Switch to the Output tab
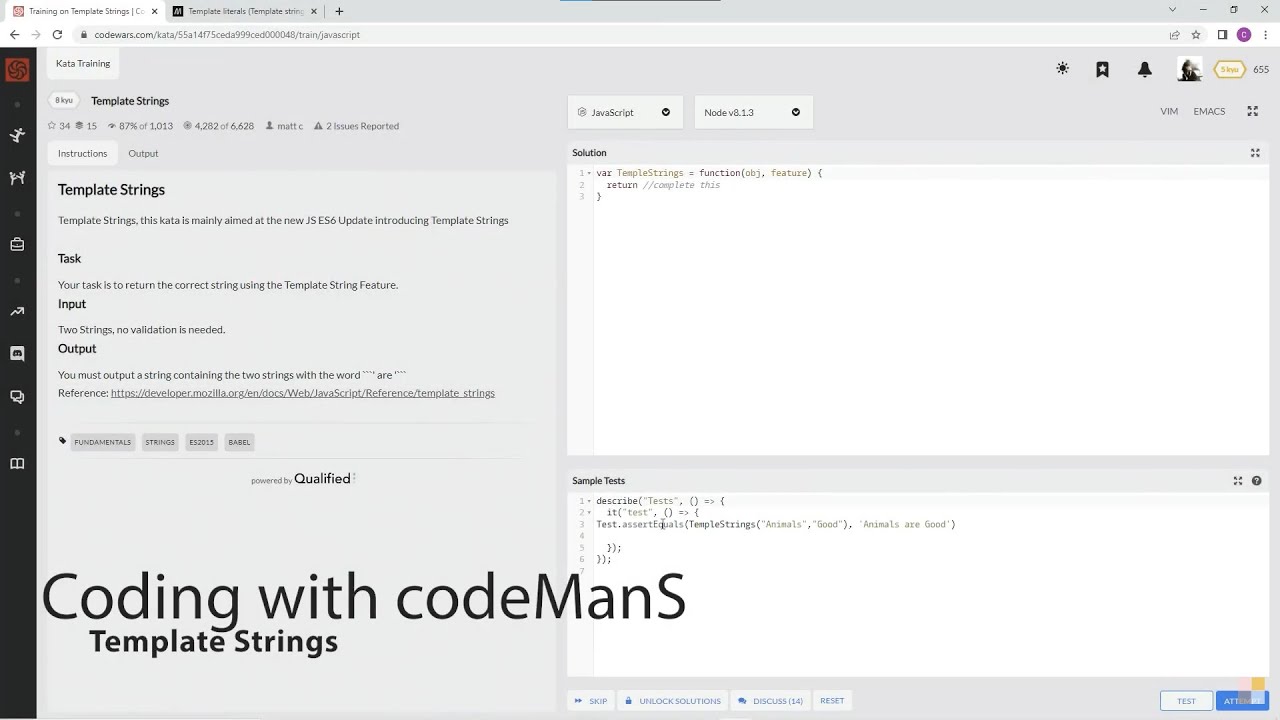The image size is (1280, 720). click(143, 153)
